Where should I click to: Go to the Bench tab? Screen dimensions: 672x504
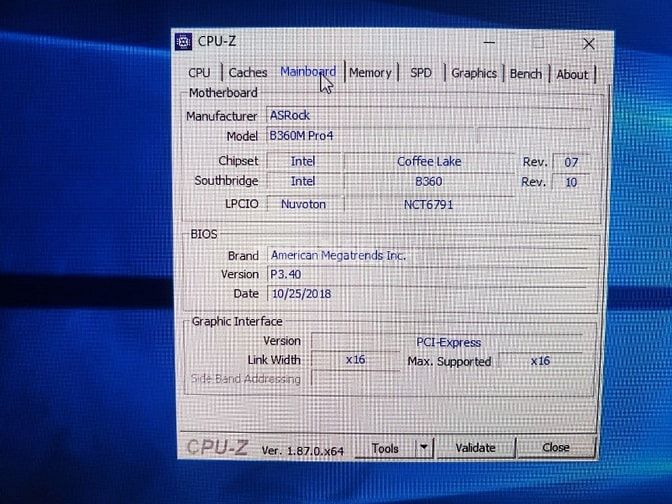(x=526, y=74)
